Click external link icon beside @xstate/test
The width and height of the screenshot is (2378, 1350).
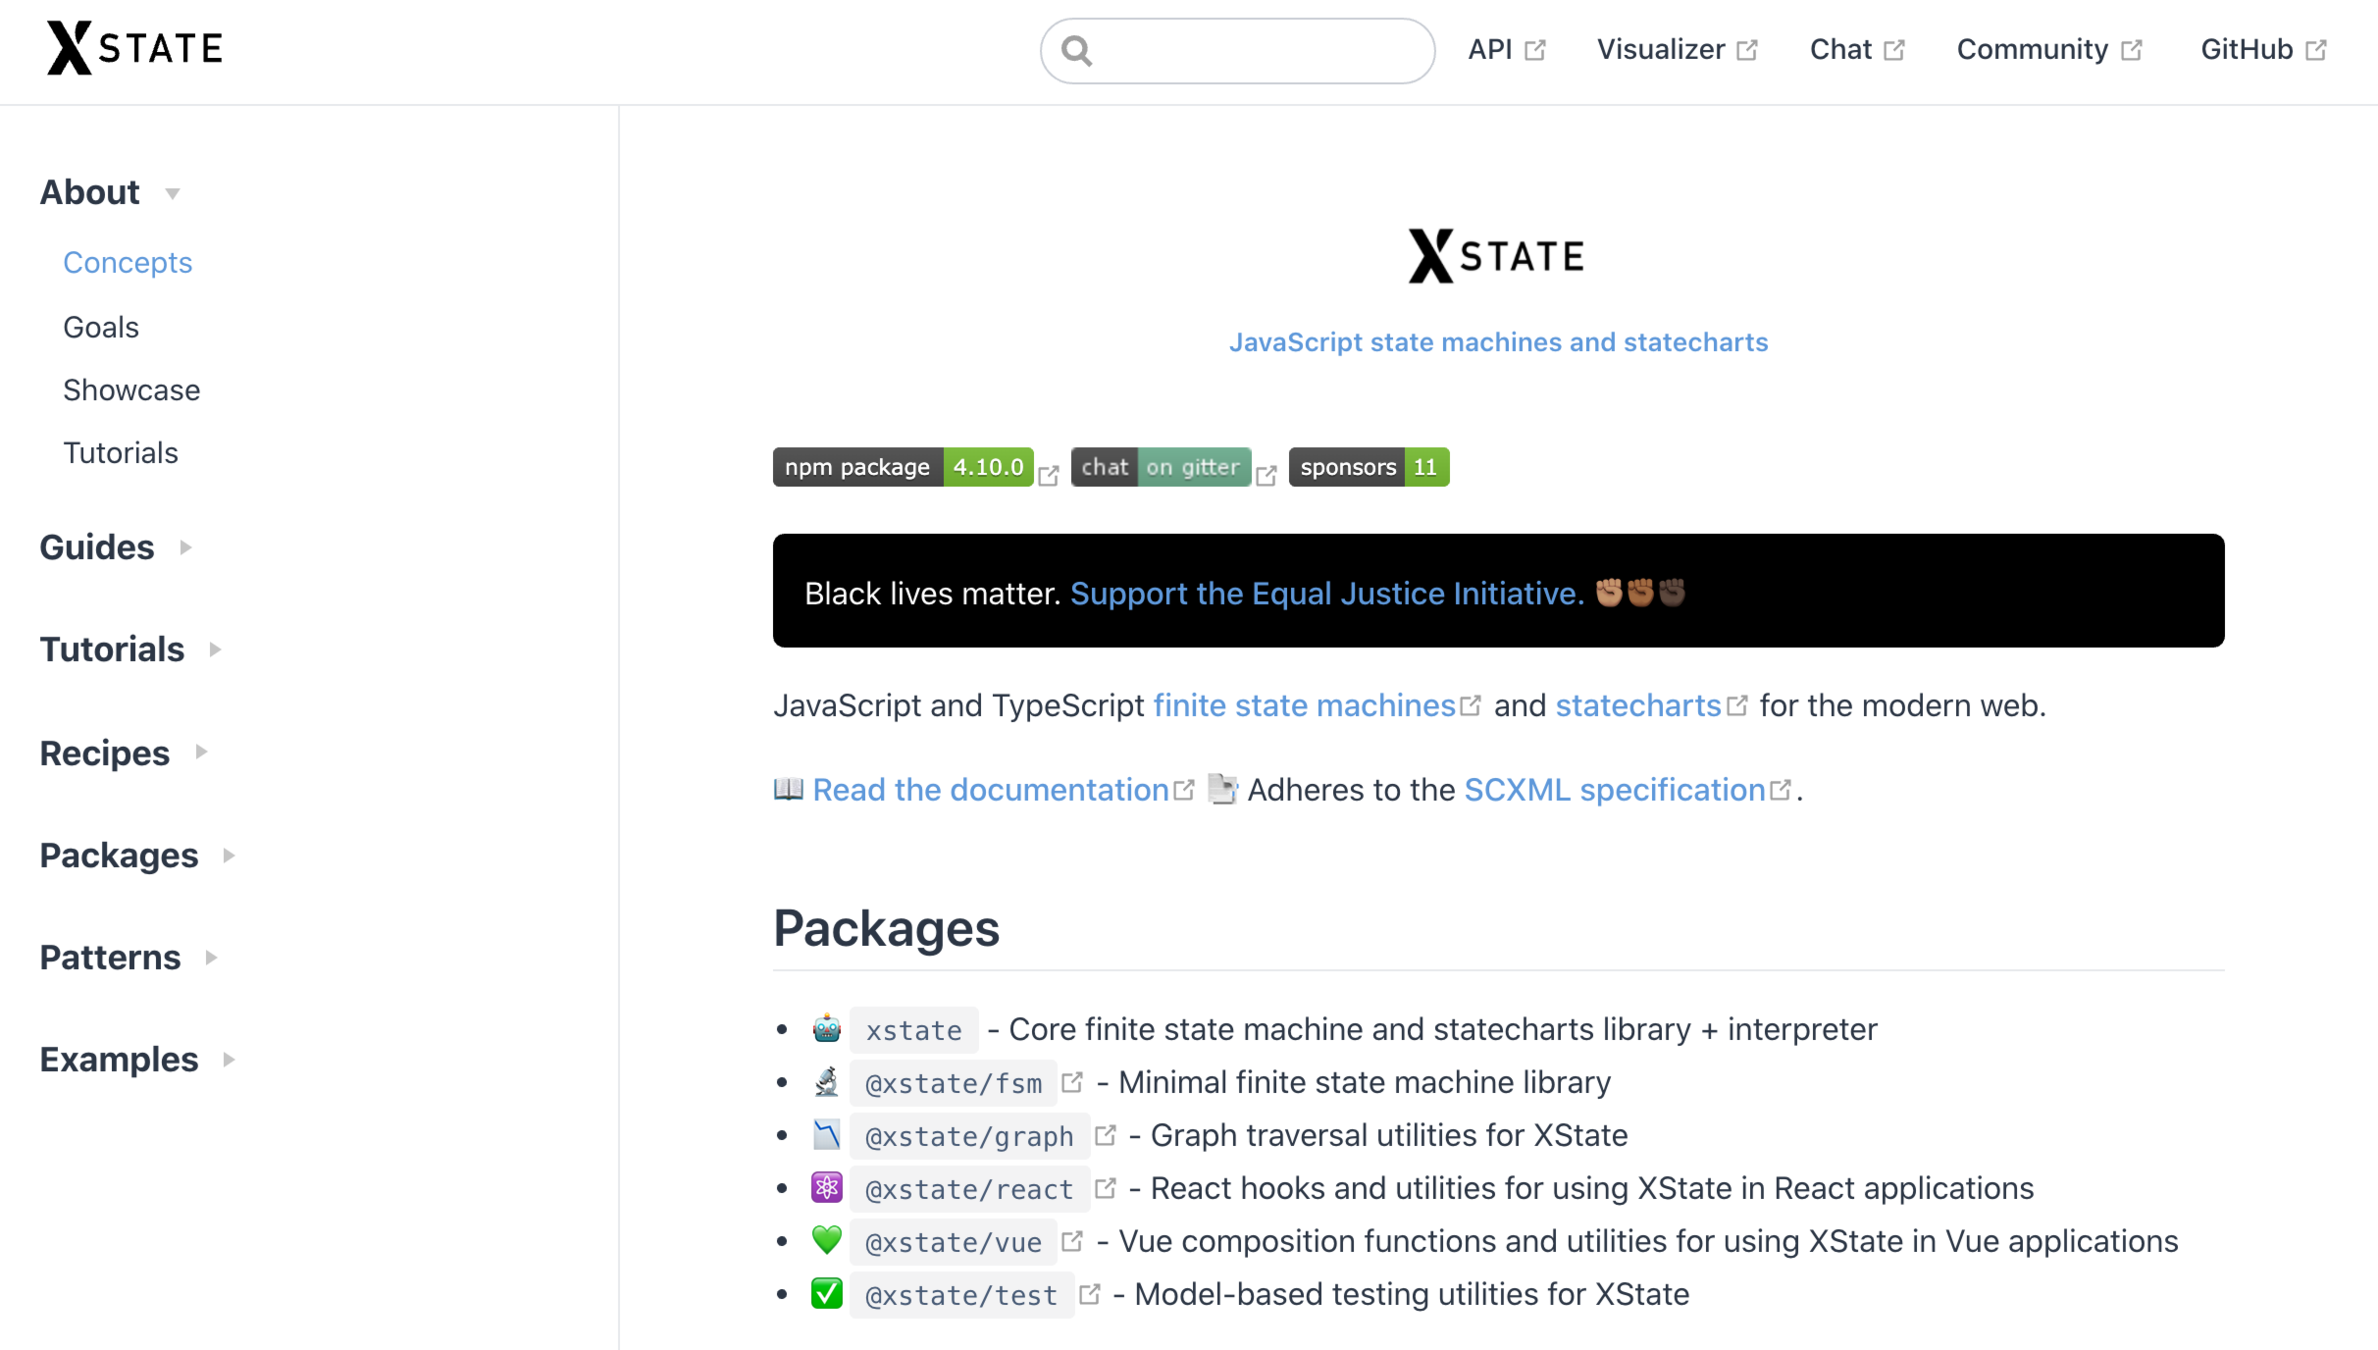point(1089,1294)
